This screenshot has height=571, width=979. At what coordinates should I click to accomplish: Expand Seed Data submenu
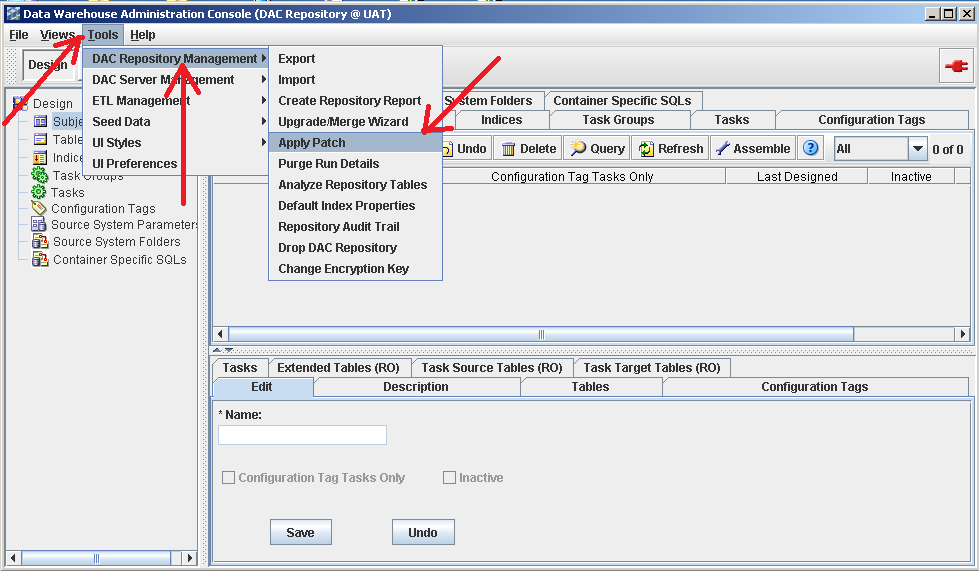pyautogui.click(x=175, y=122)
